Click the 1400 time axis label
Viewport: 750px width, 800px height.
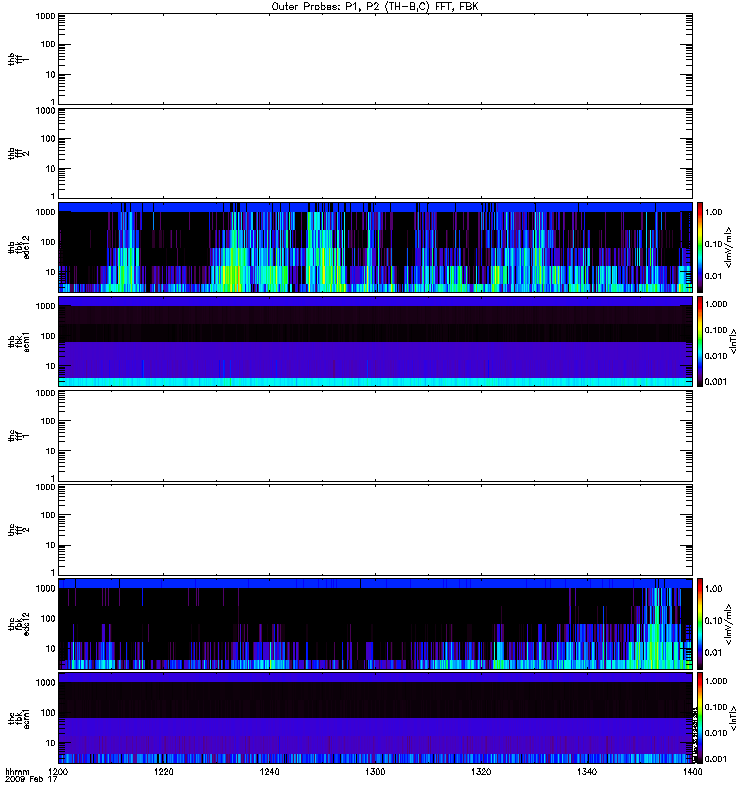(692, 772)
